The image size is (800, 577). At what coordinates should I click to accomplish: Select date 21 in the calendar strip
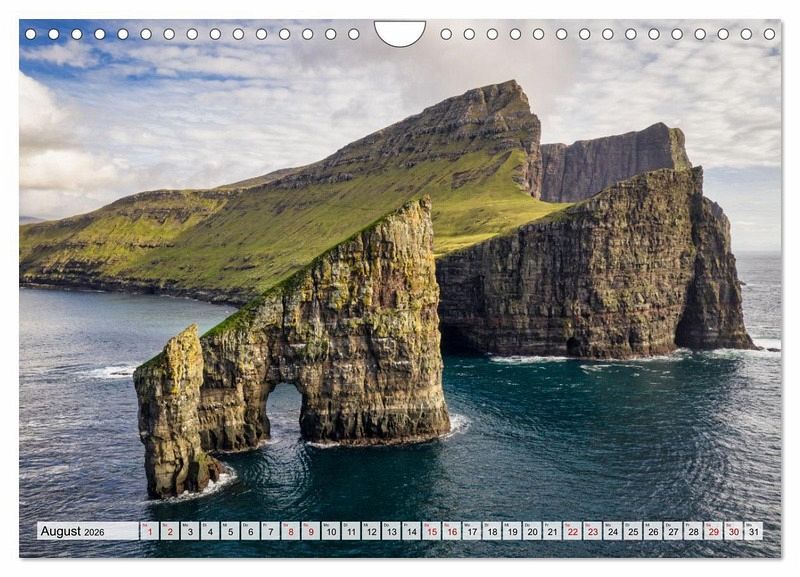553,531
